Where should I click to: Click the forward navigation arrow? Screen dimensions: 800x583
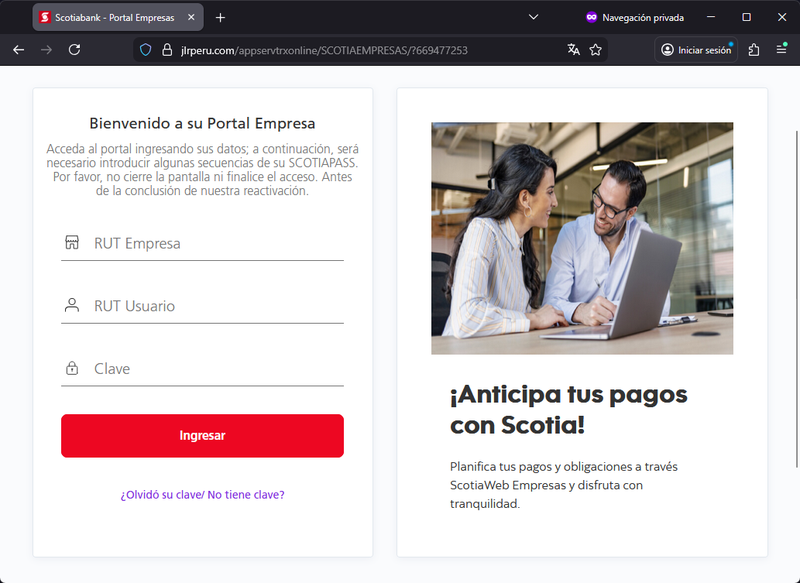46,50
